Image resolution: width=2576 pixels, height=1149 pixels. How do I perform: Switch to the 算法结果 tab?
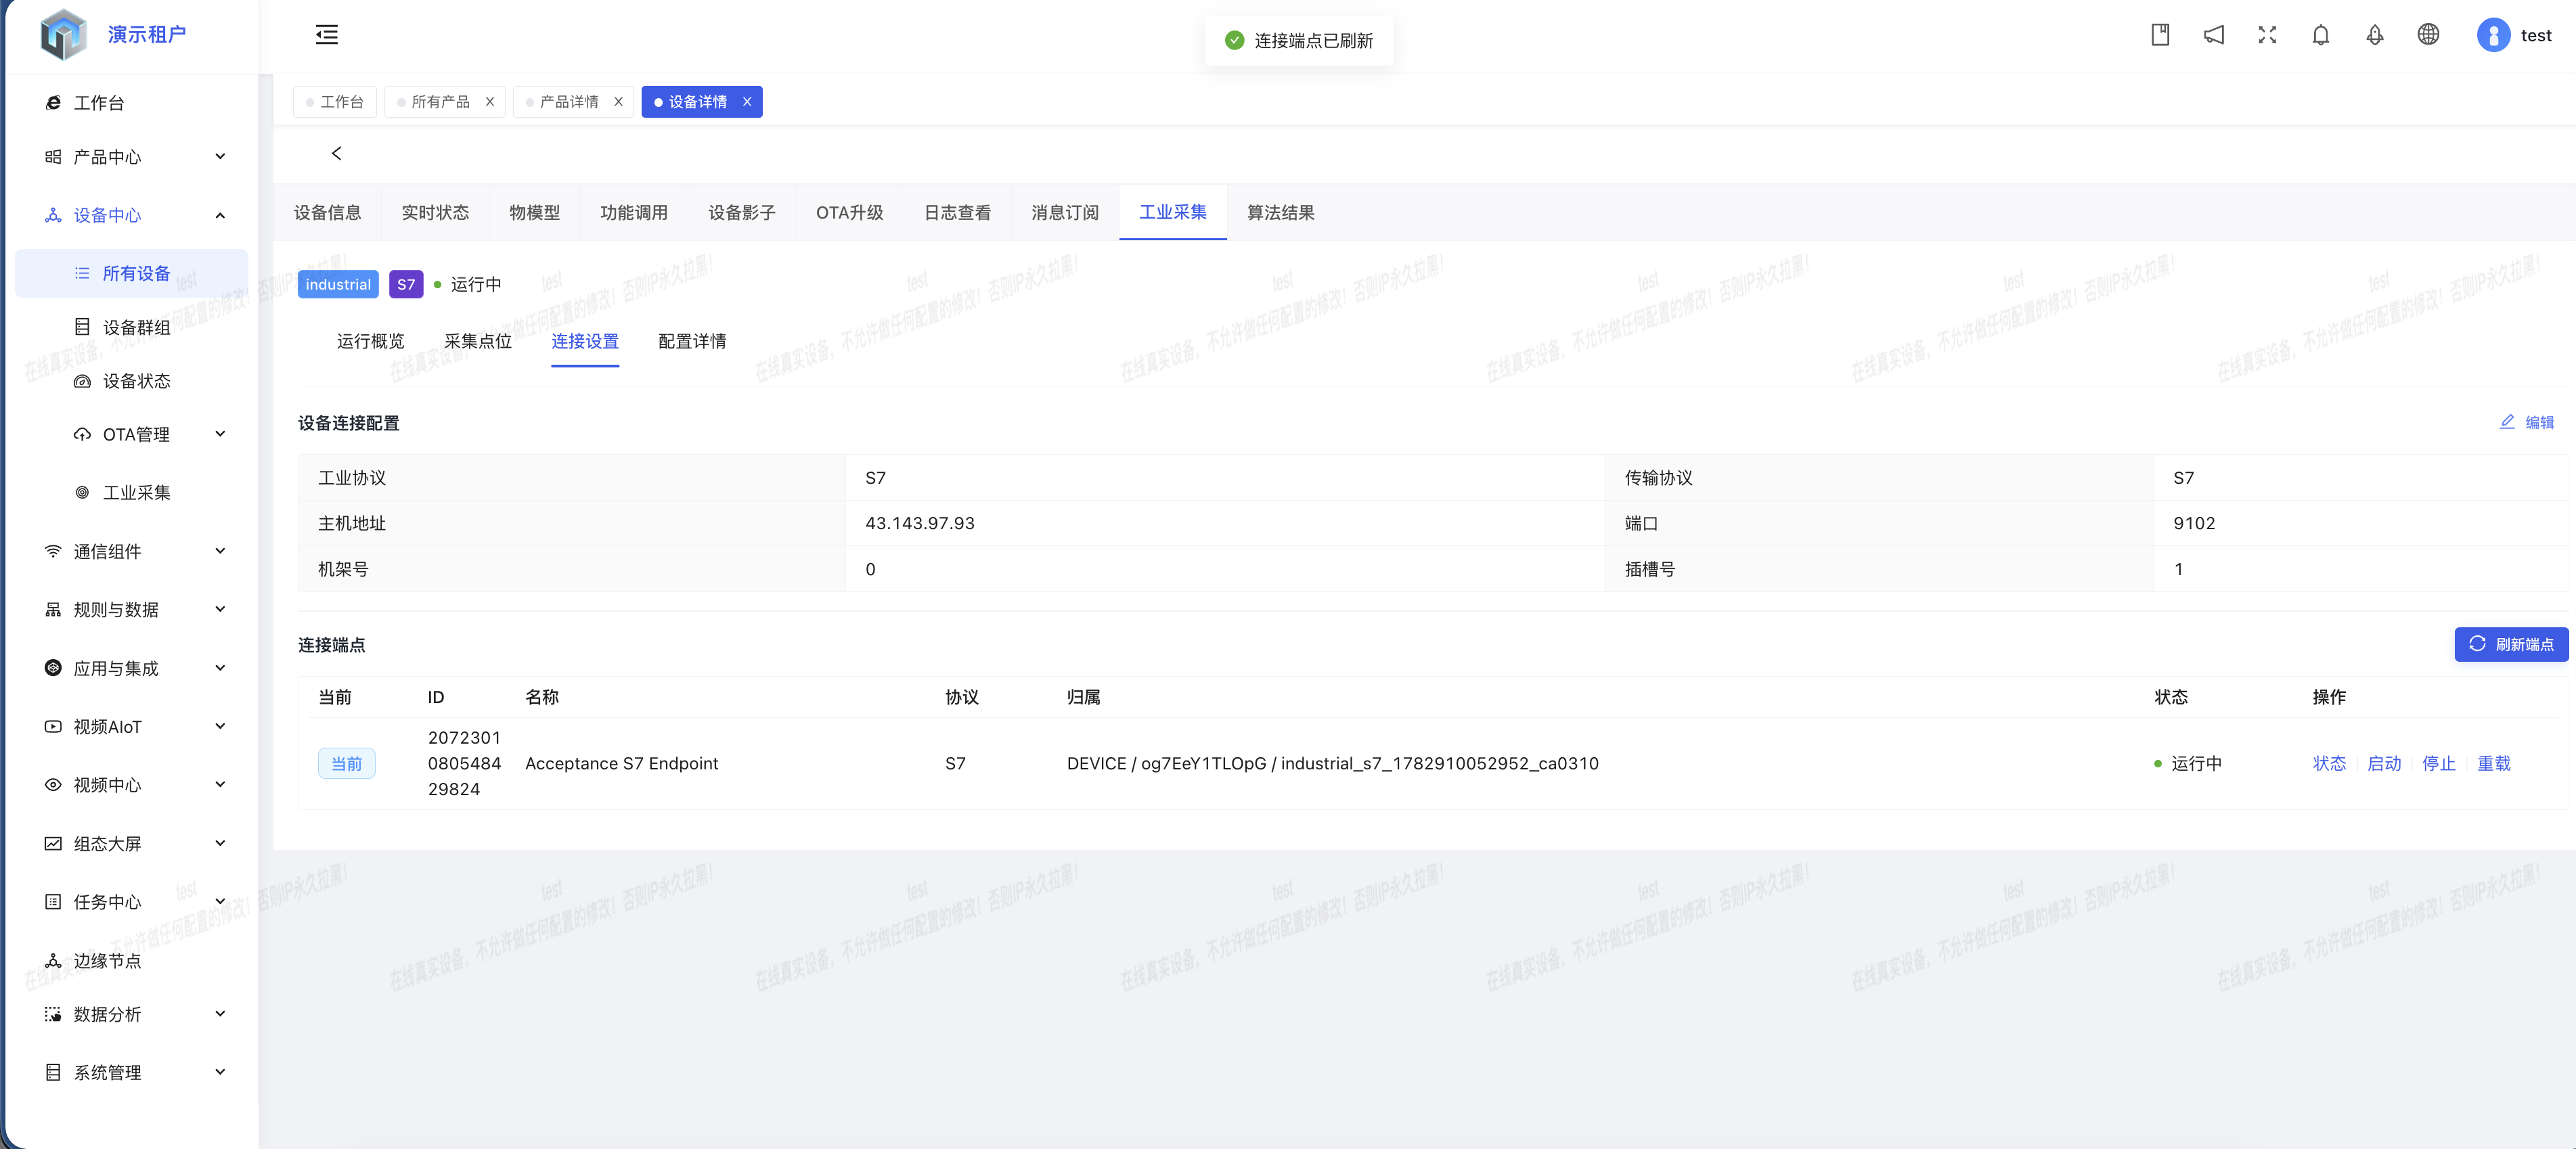pyautogui.click(x=1281, y=212)
